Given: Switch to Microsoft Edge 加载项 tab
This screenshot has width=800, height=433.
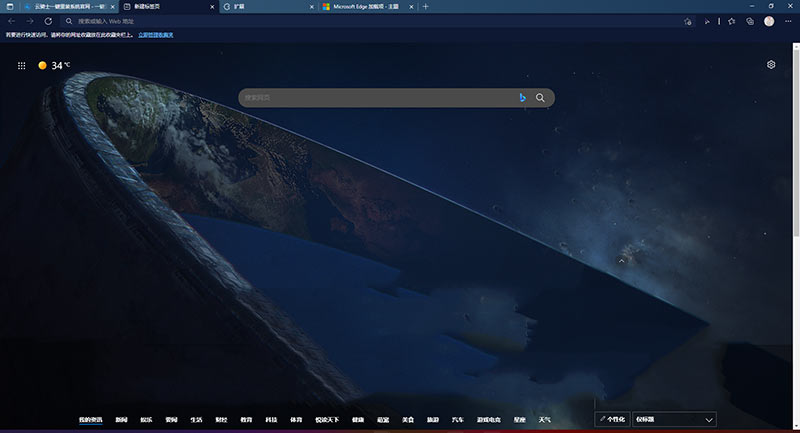Looking at the screenshot, I should tap(367, 7).
